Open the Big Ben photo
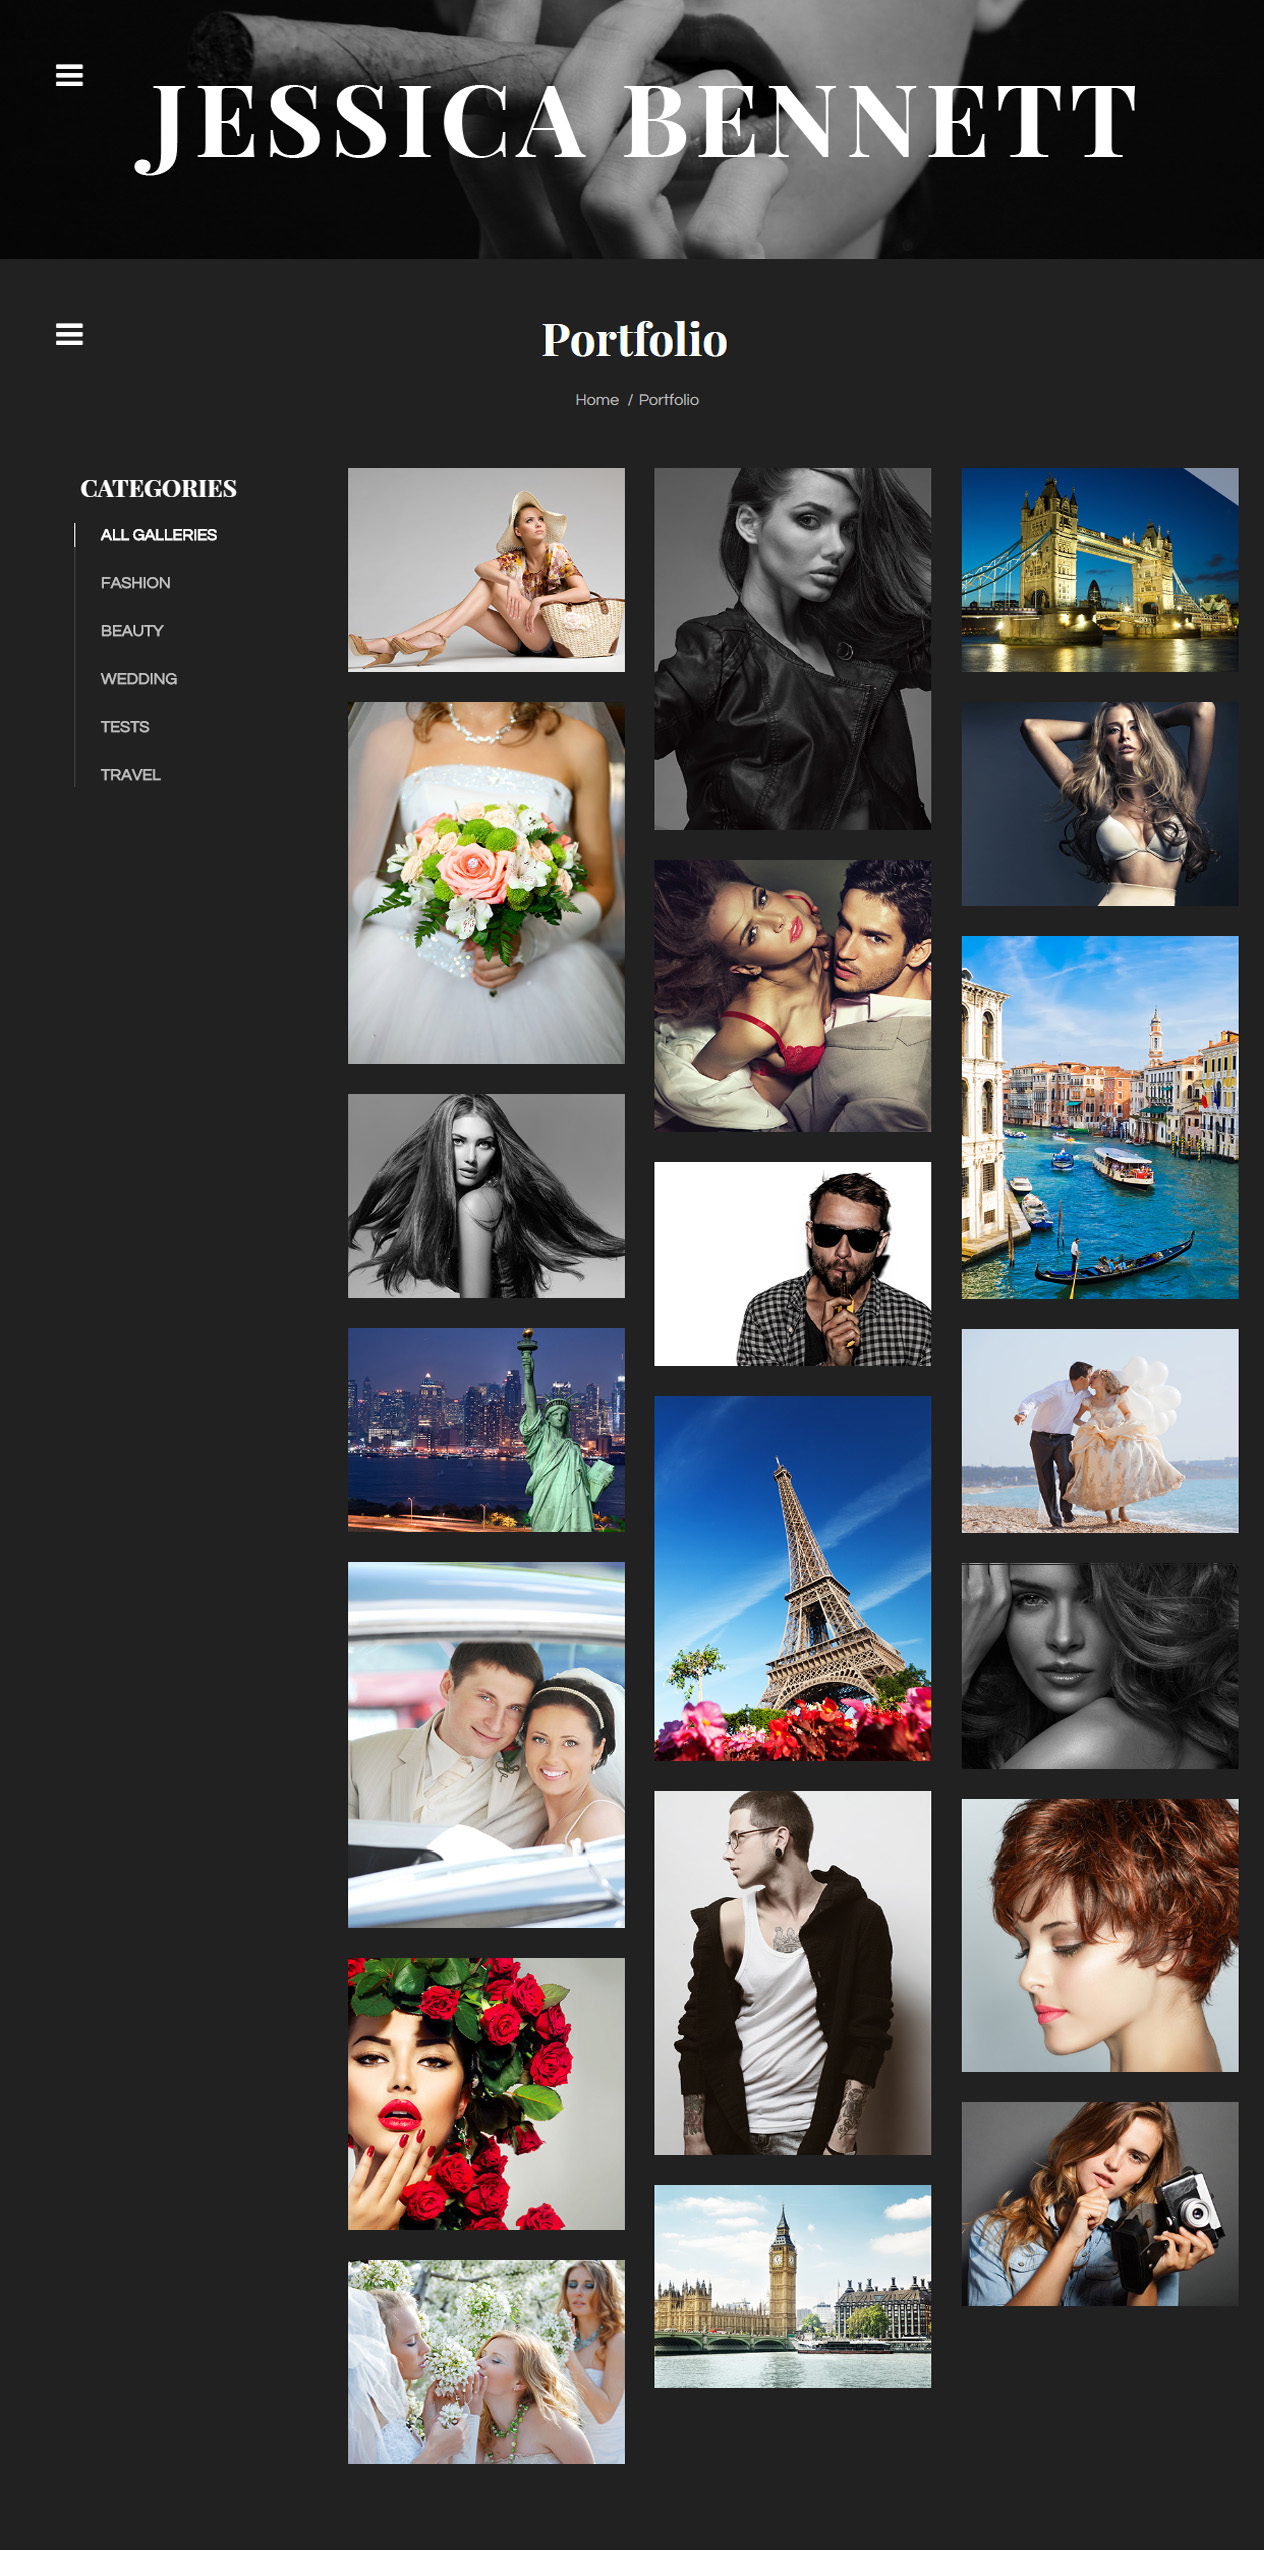The height and width of the screenshot is (2555, 1264). click(792, 2286)
